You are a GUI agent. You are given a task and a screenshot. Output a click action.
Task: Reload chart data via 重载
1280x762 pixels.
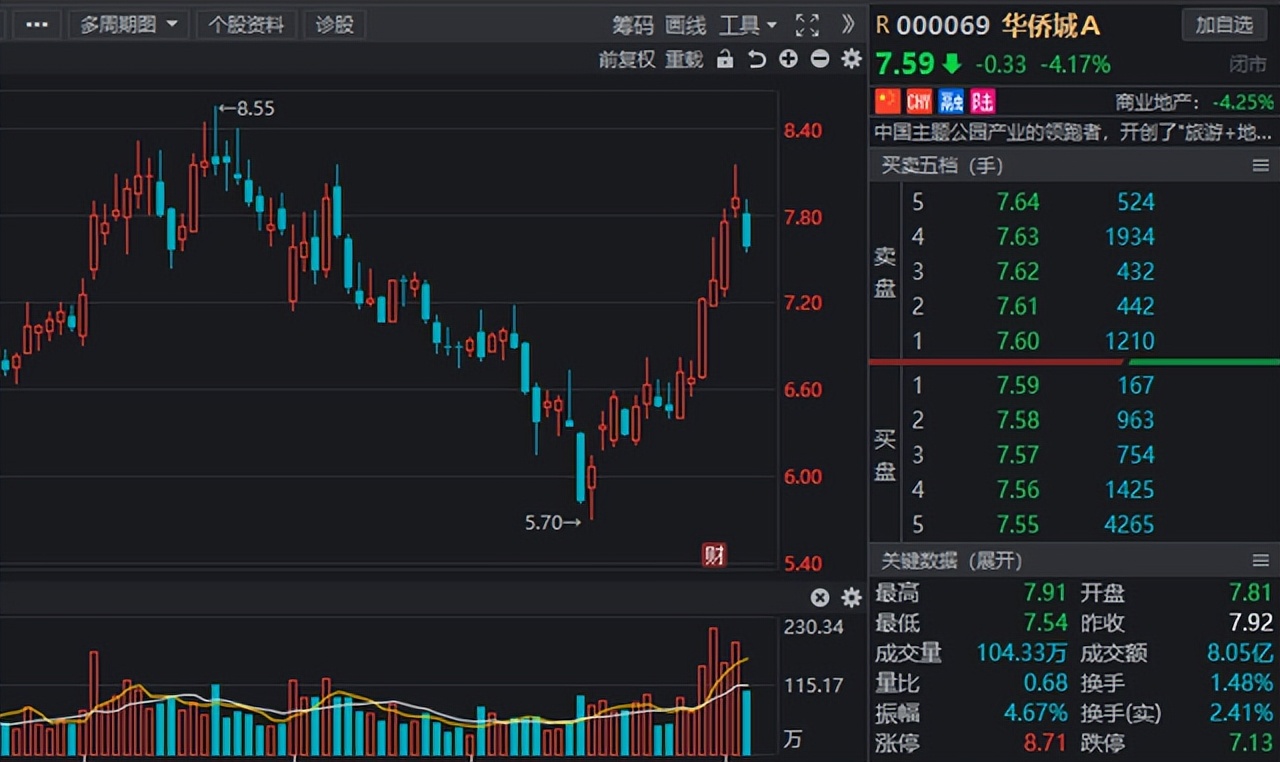[x=684, y=60]
